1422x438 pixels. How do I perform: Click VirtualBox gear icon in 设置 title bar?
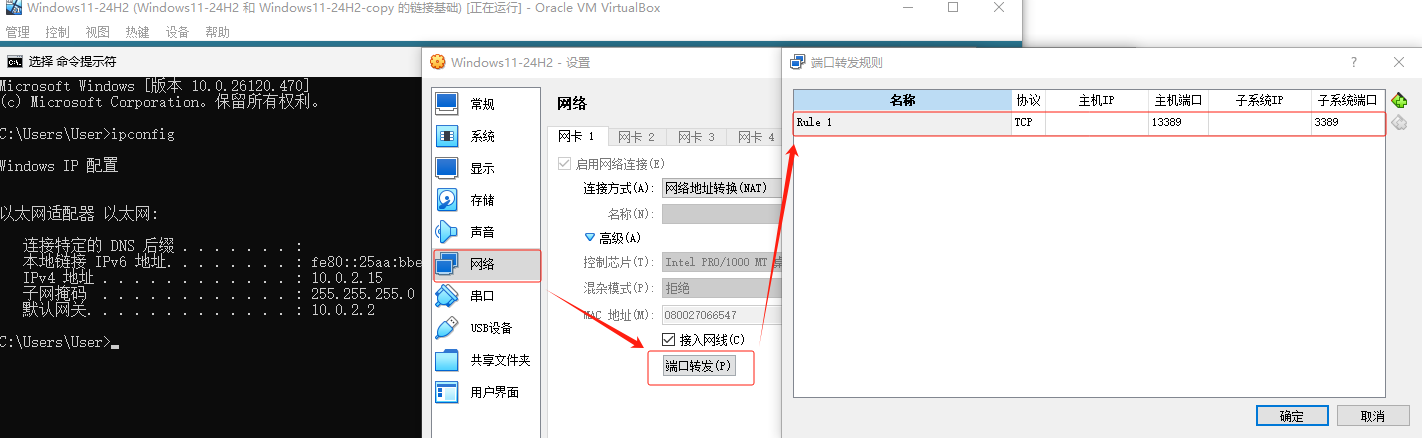click(x=438, y=62)
